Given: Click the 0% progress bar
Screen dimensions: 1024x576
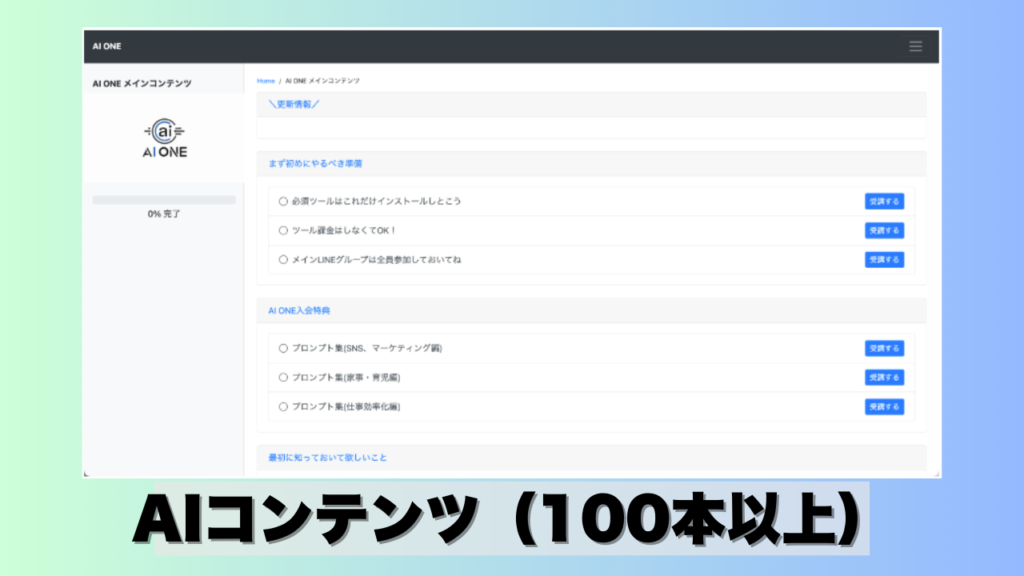Looking at the screenshot, I should point(164,200).
